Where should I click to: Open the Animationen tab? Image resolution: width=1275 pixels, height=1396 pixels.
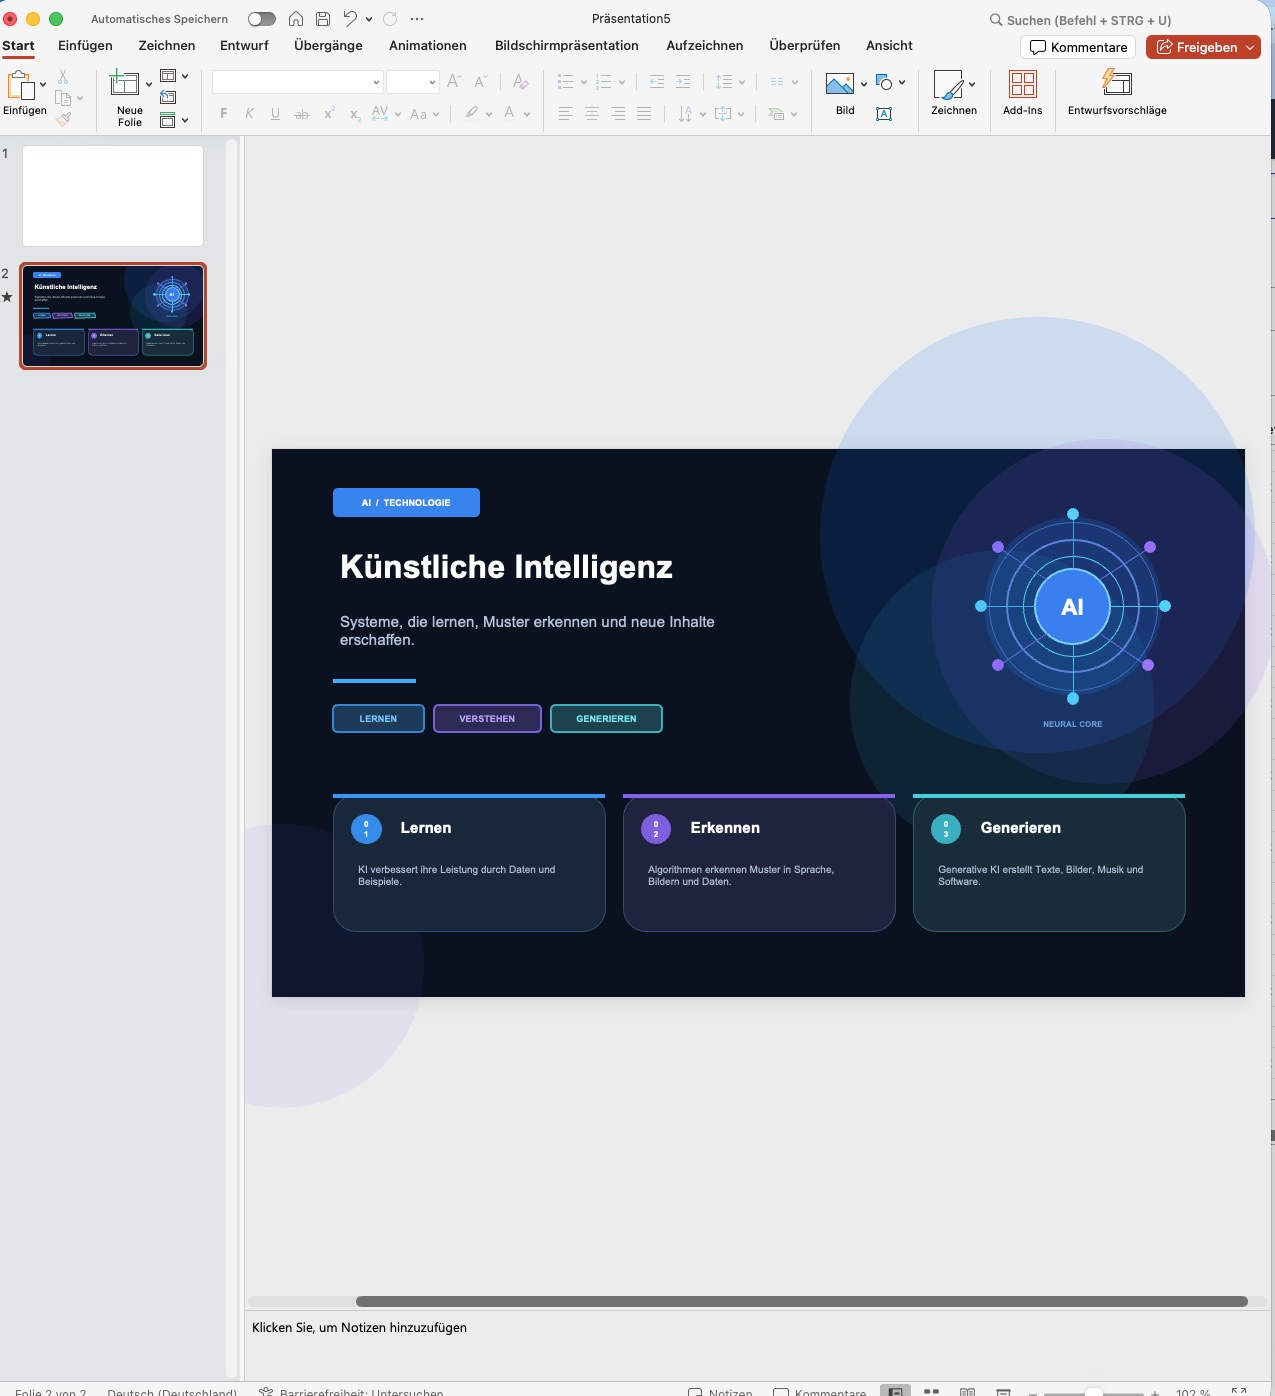(428, 46)
